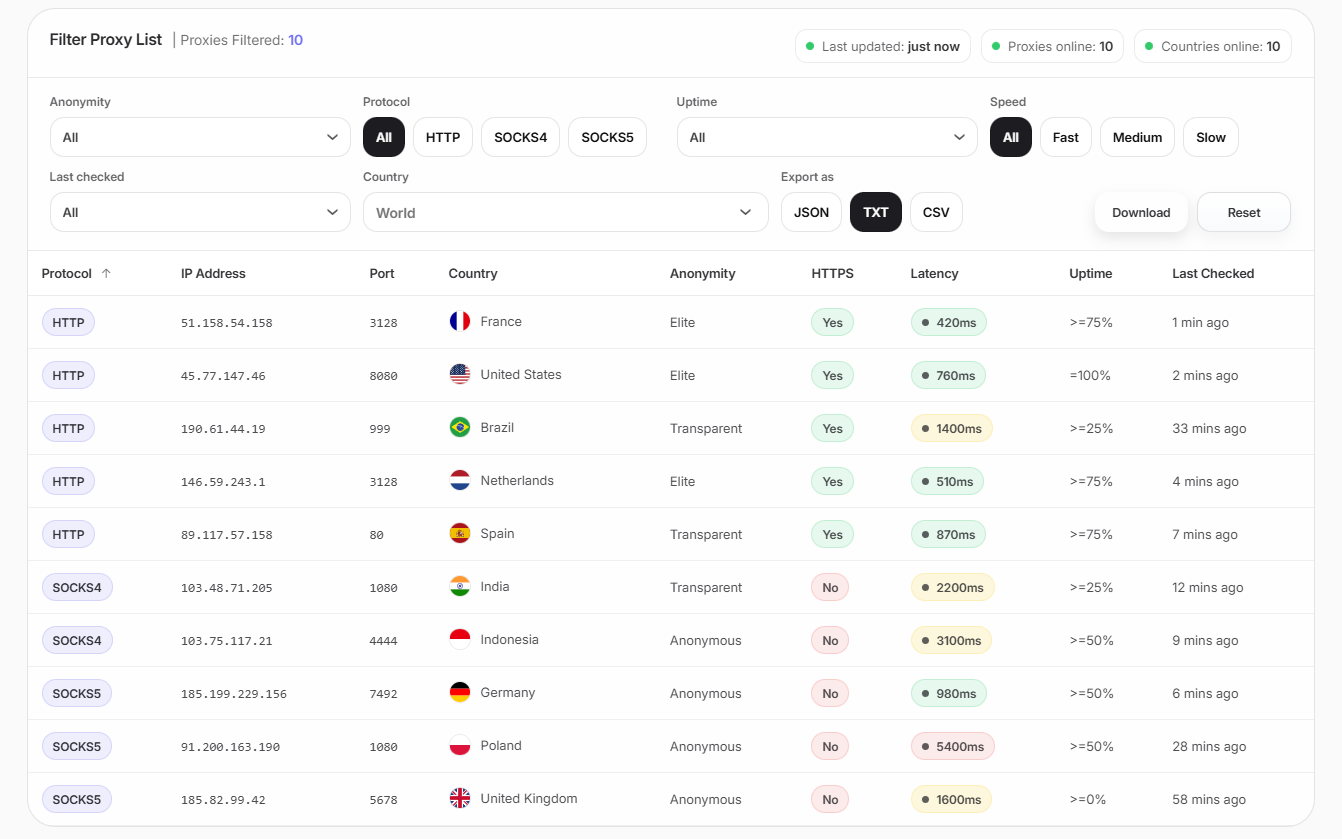Screen dimensions: 1342x839
Task: Open the Last checked dropdown
Action: point(200,212)
